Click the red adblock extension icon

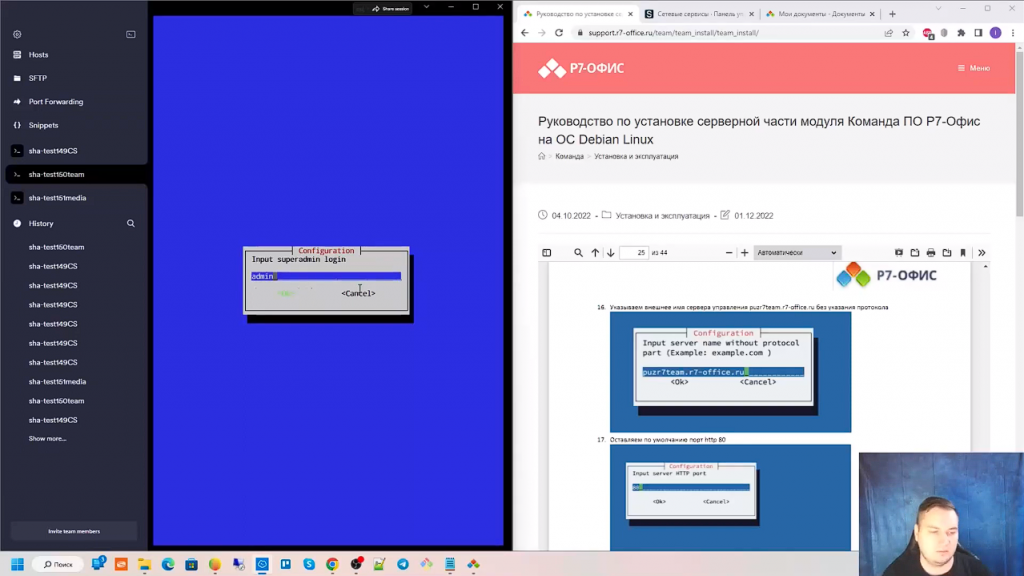tap(927, 33)
